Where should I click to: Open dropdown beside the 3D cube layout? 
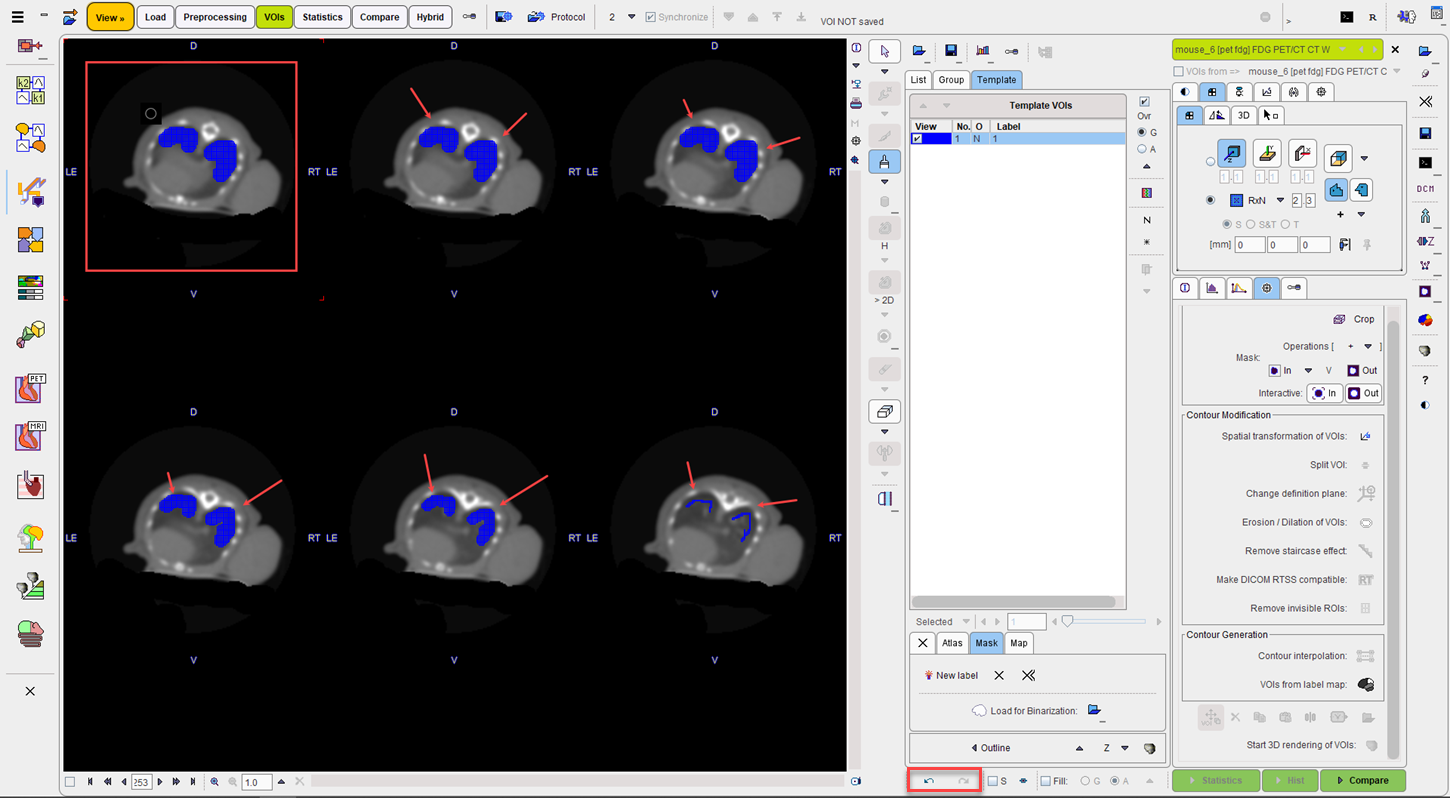click(x=1364, y=158)
